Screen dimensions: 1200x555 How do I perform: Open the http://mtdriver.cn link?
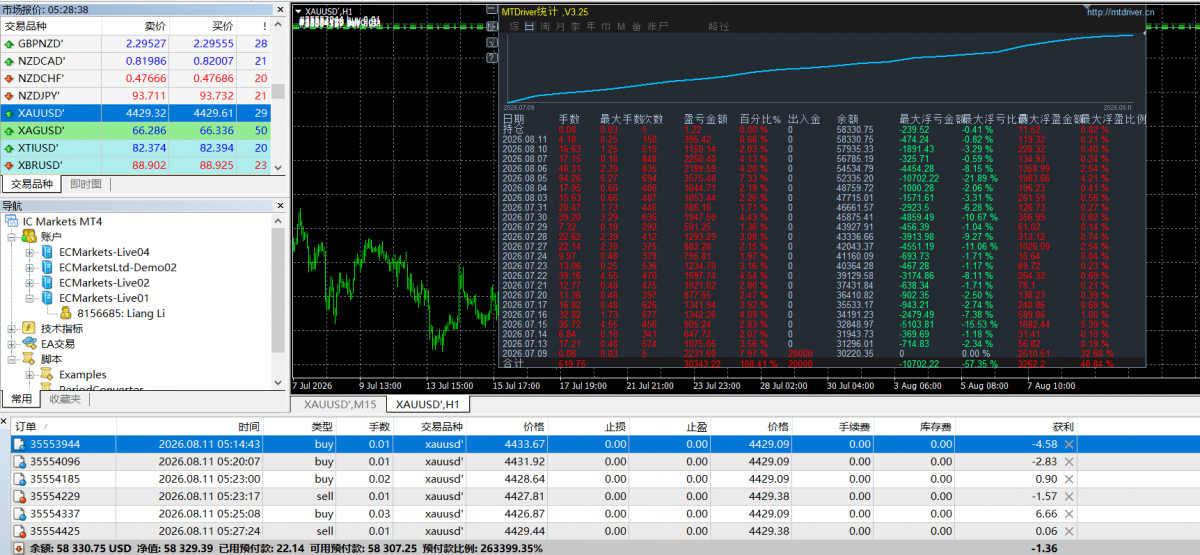pyautogui.click(x=1119, y=12)
